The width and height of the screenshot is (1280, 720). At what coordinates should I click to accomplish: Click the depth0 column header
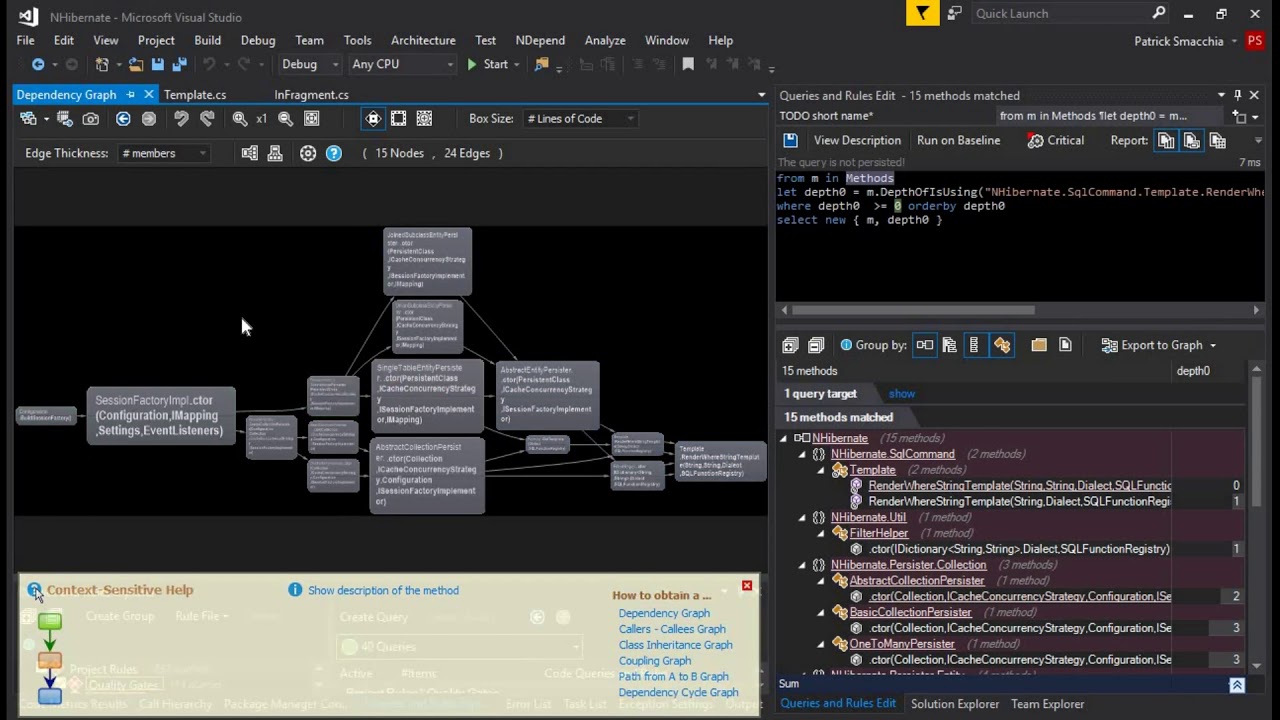(1193, 371)
